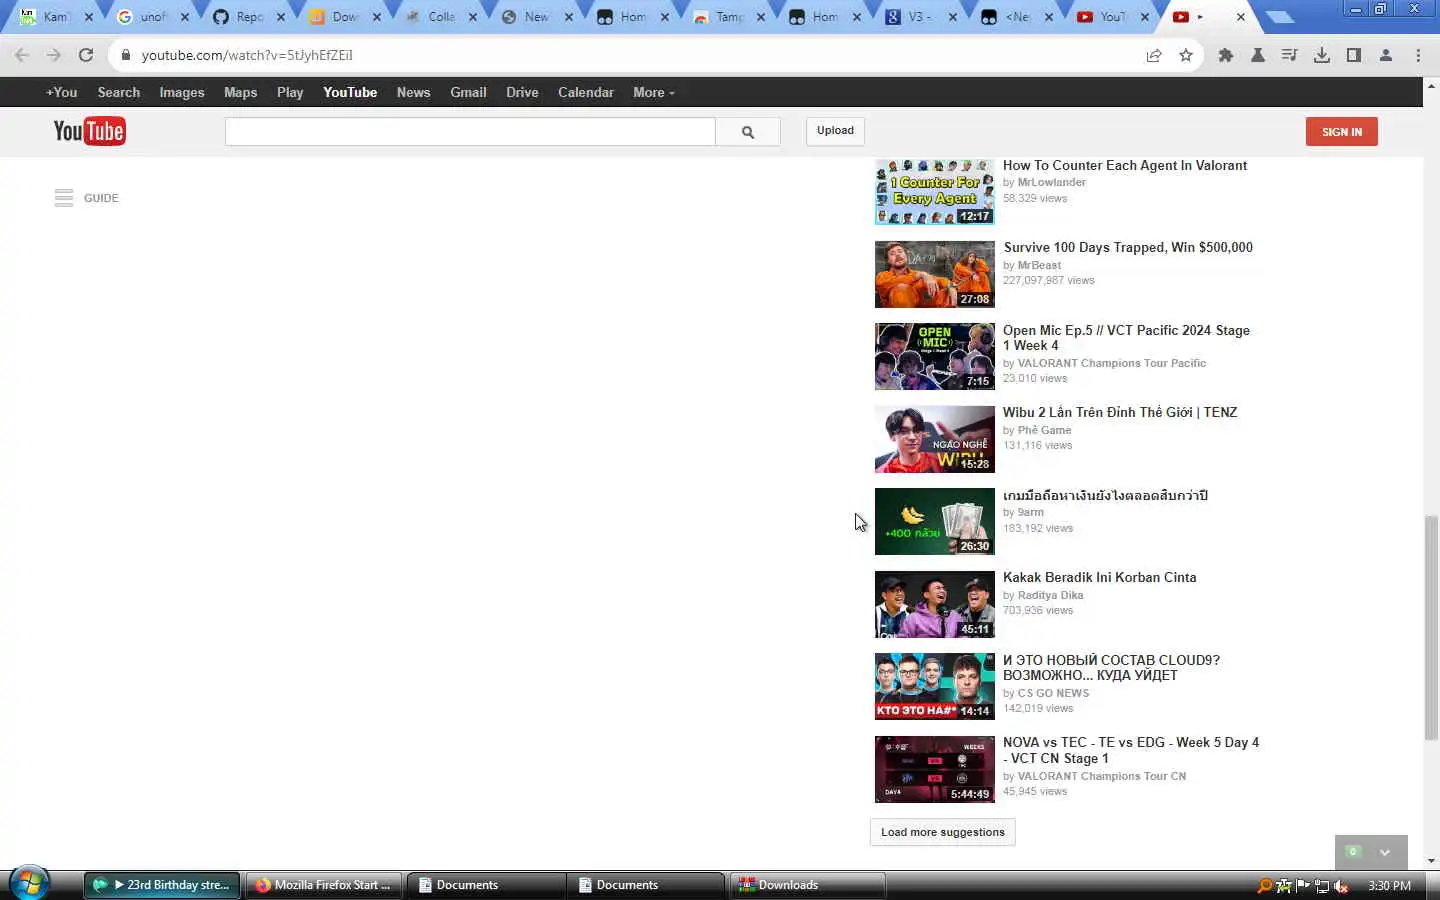Click the MrBeast 27:08 video thumbnail
Viewport: 1440px width, 900px height.
[x=935, y=274]
